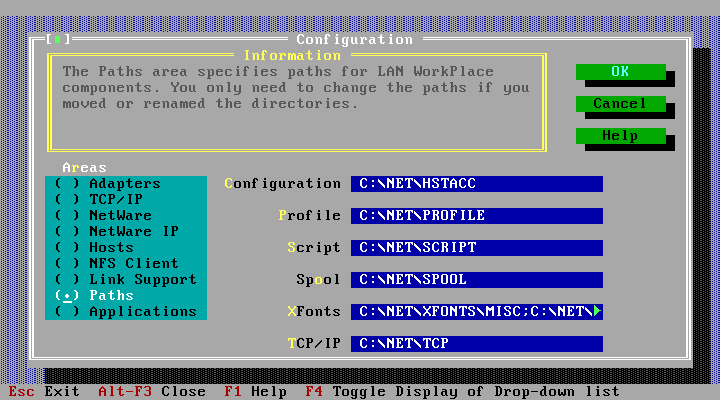Confirm changes with the OK button
This screenshot has width=720, height=400.
coord(621,72)
